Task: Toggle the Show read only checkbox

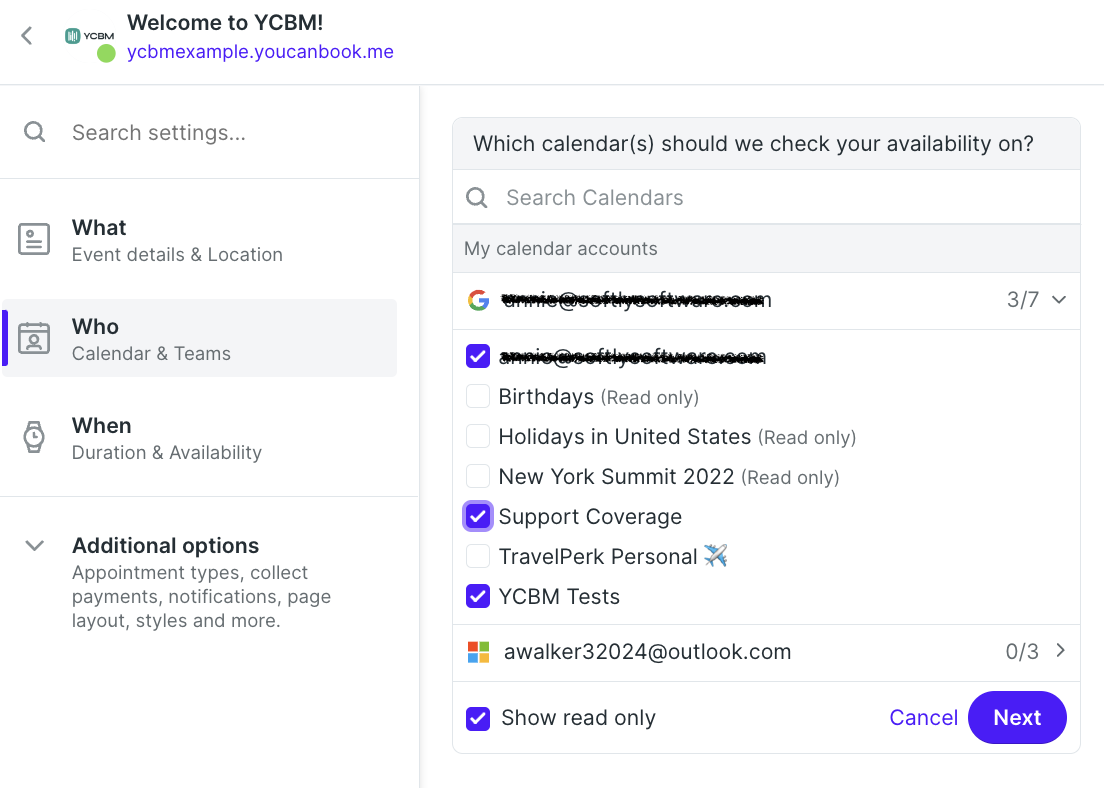Action: pos(478,719)
